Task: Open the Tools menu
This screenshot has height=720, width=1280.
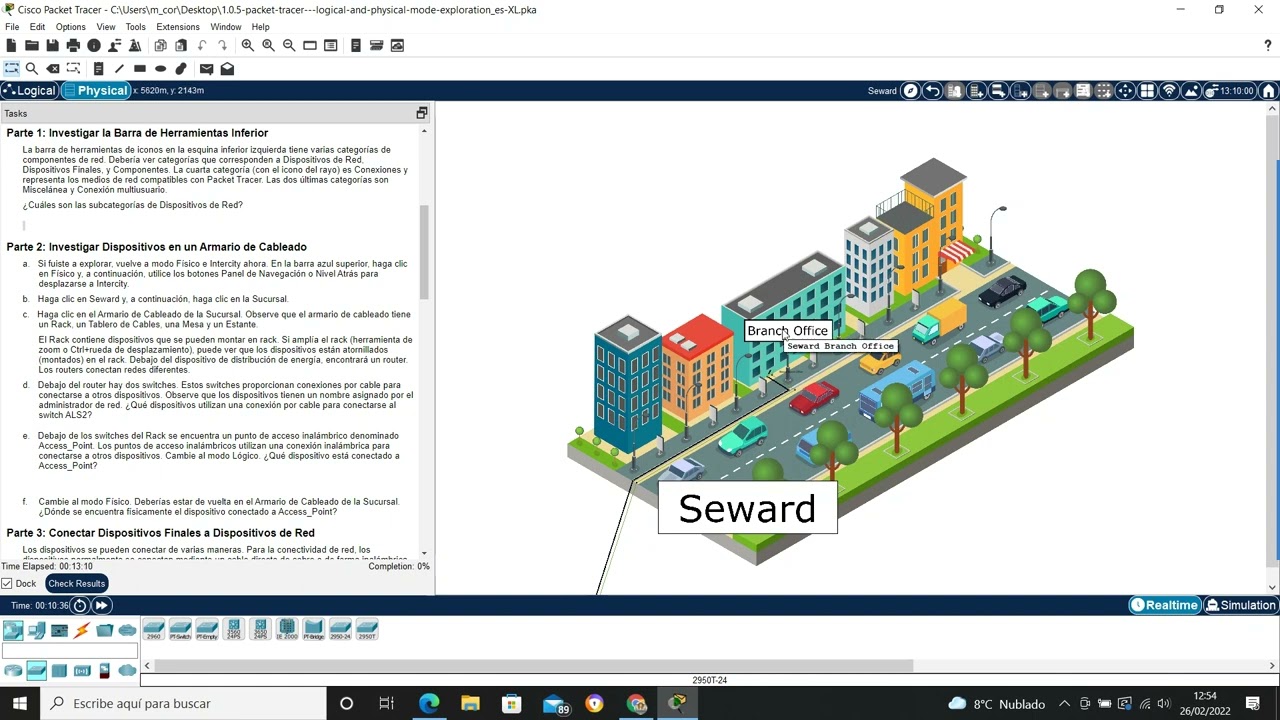Action: (135, 27)
